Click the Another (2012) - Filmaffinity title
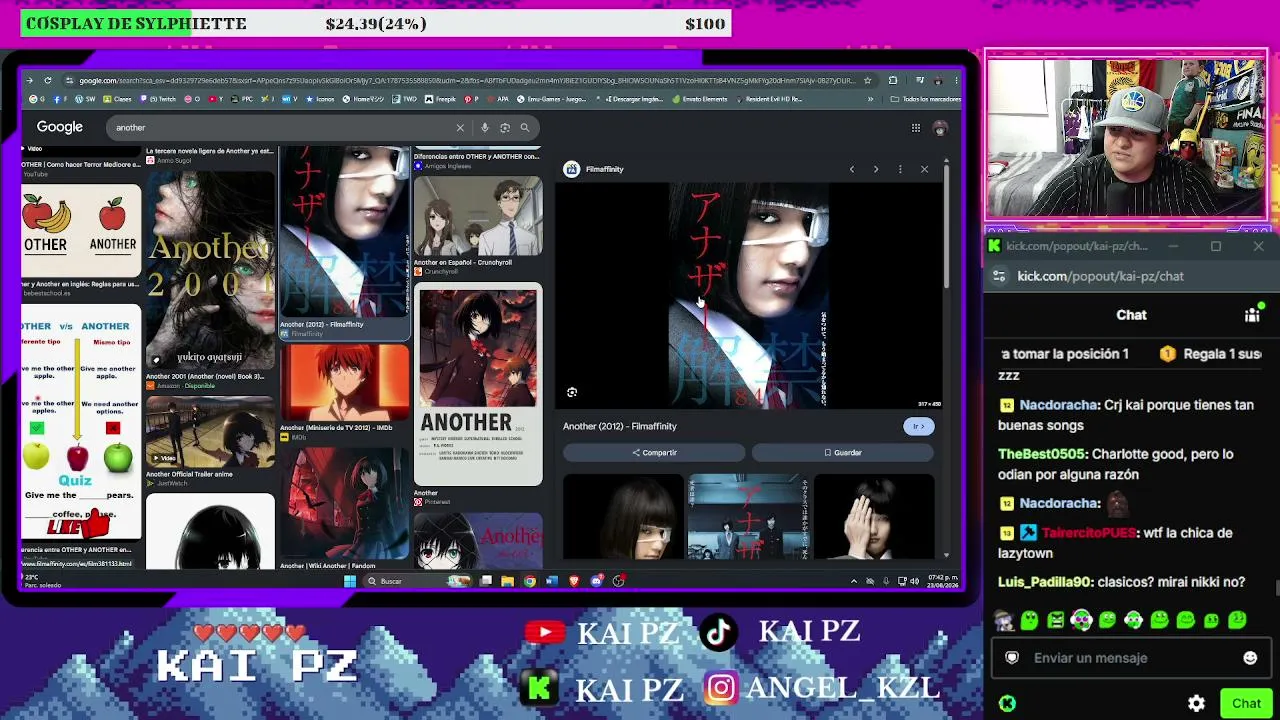Screen dimensions: 1280x720 pyautogui.click(x=620, y=426)
